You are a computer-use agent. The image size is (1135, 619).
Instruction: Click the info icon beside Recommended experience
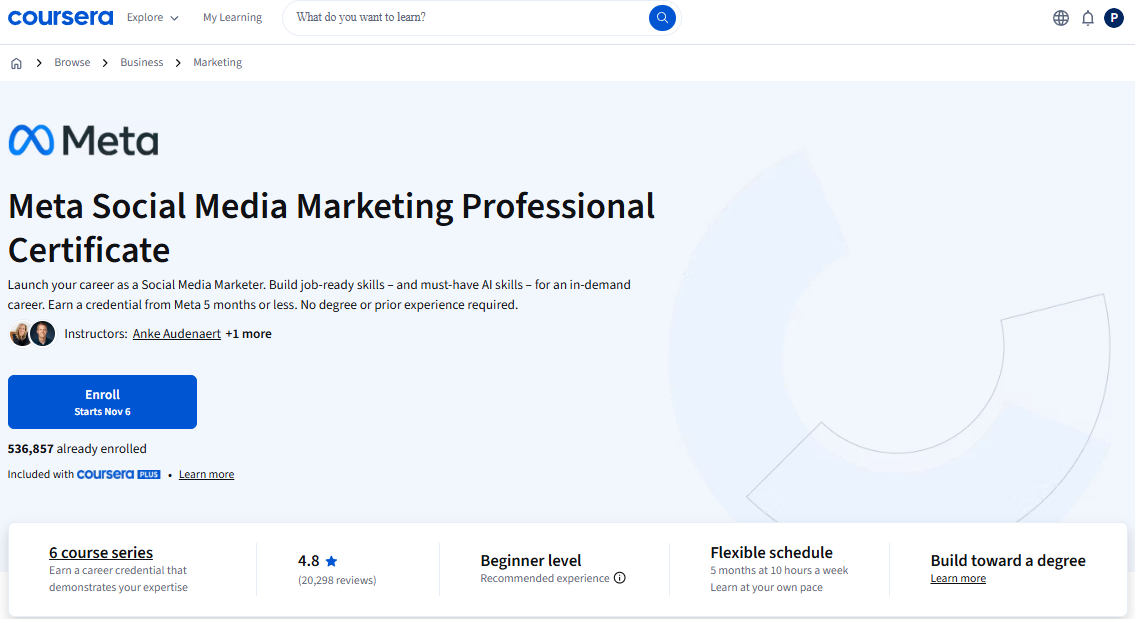click(x=620, y=578)
